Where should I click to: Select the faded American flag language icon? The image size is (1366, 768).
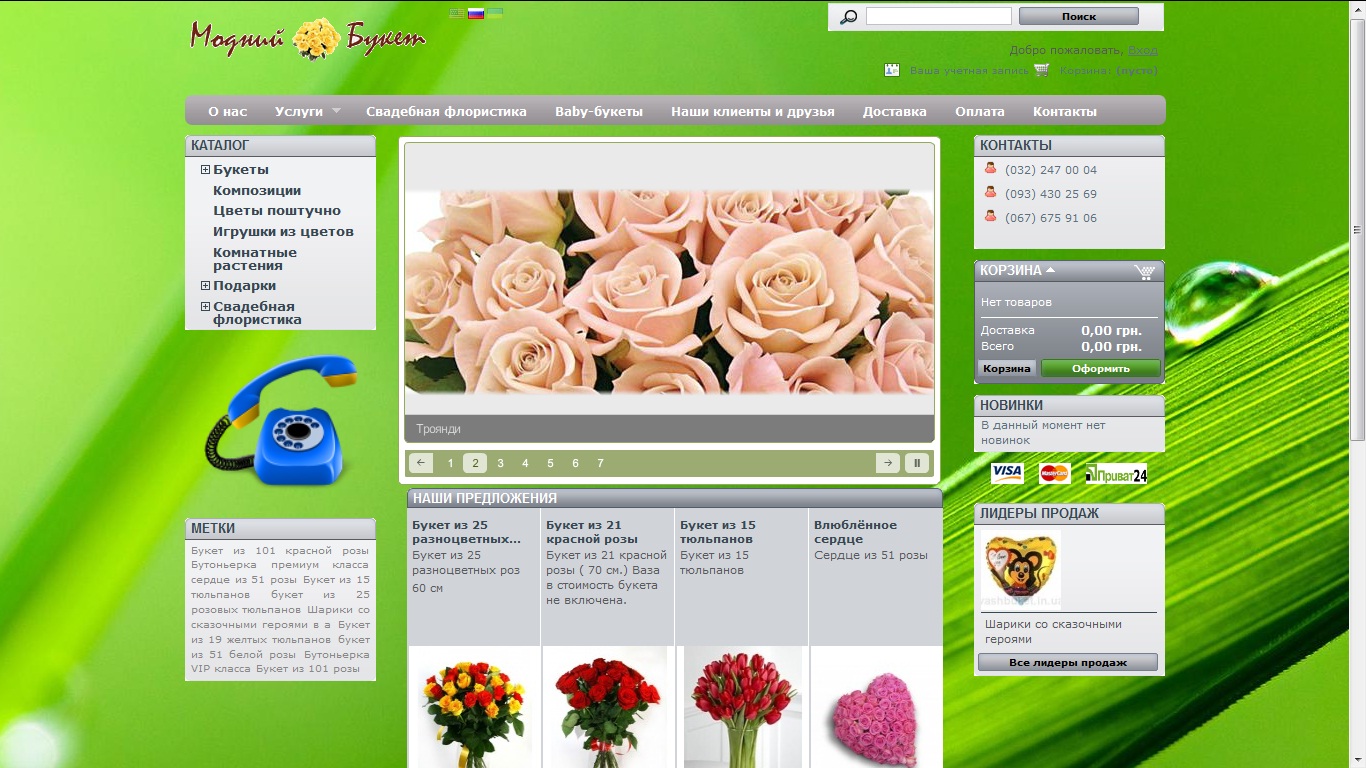[457, 14]
